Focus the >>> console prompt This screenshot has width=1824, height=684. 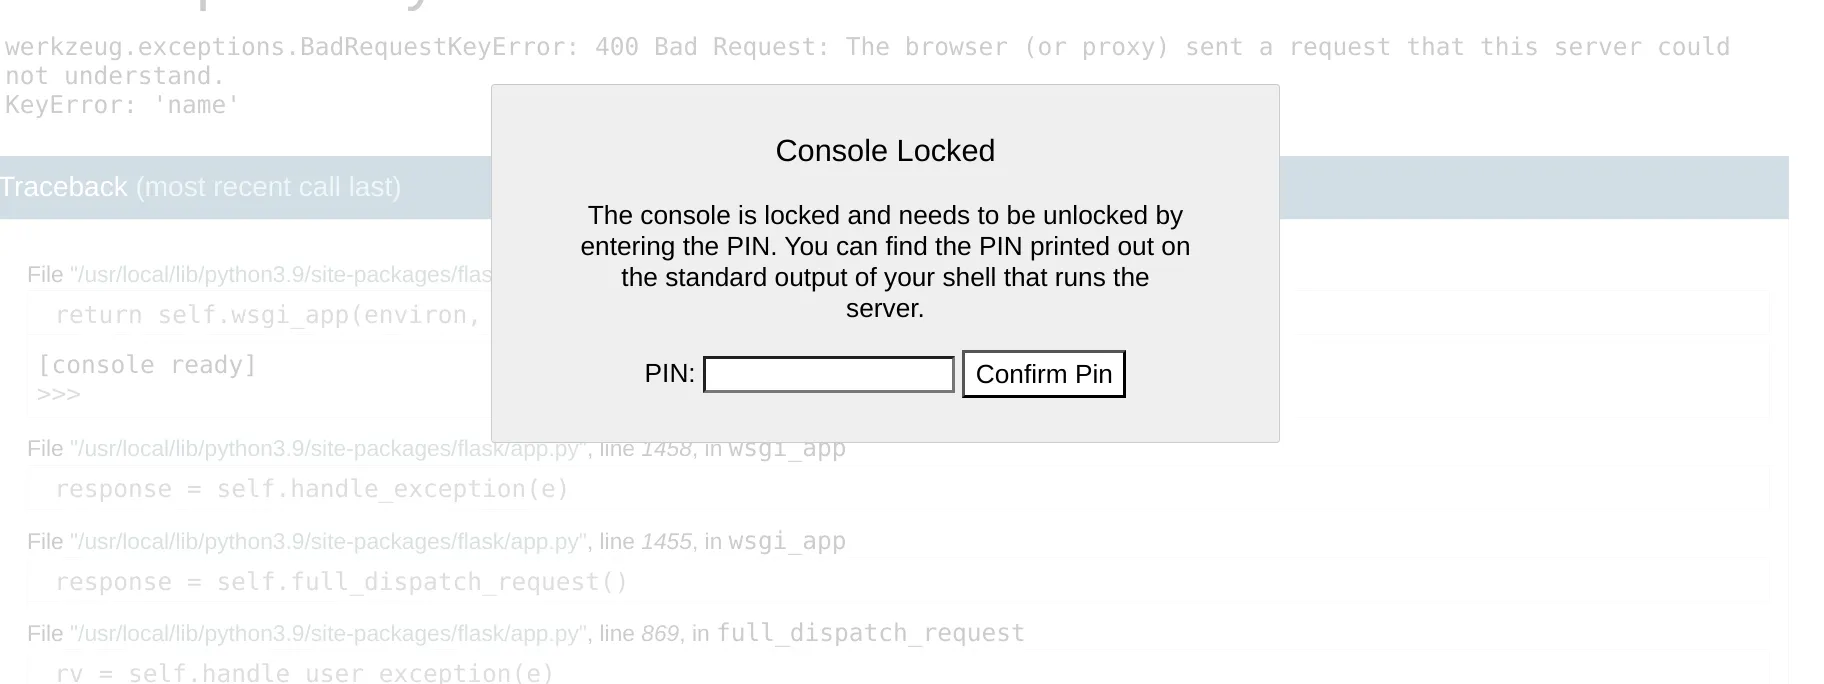(58, 394)
